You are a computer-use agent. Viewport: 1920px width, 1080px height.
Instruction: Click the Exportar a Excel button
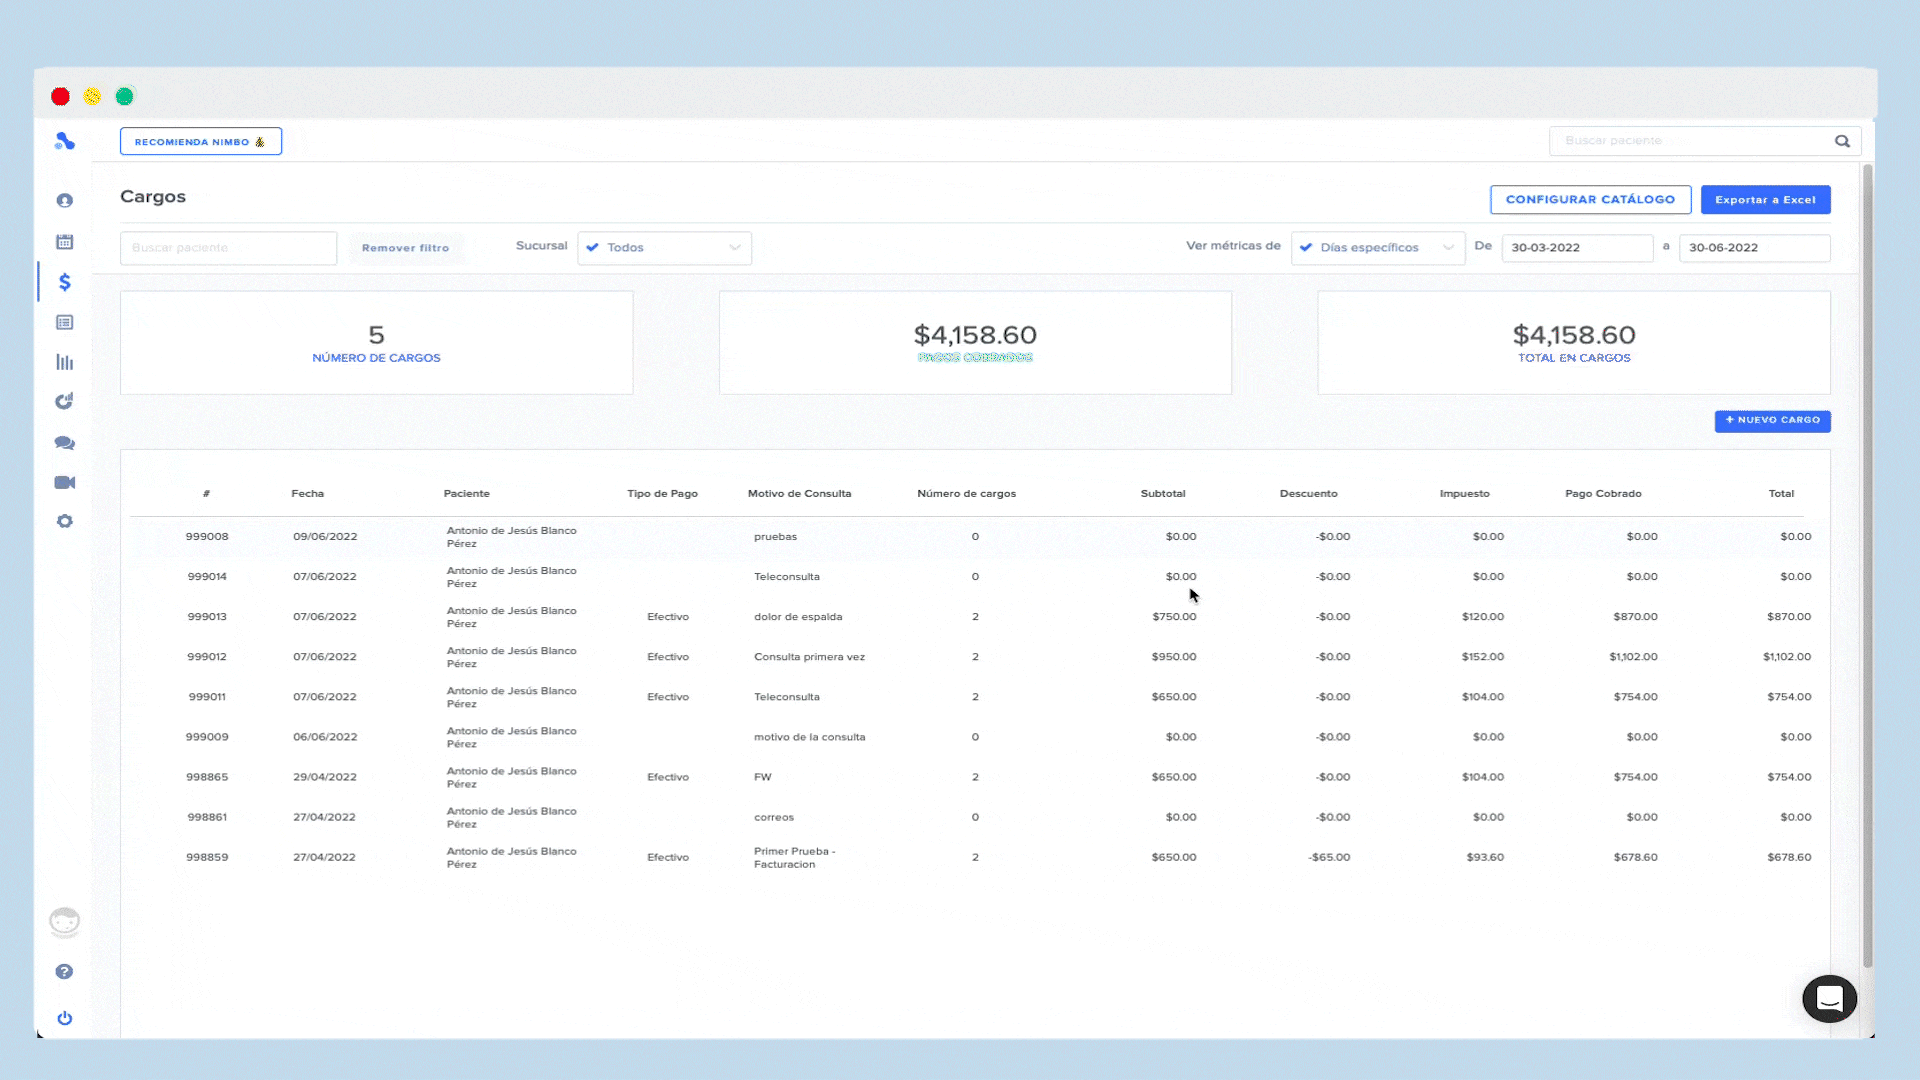1765,200
